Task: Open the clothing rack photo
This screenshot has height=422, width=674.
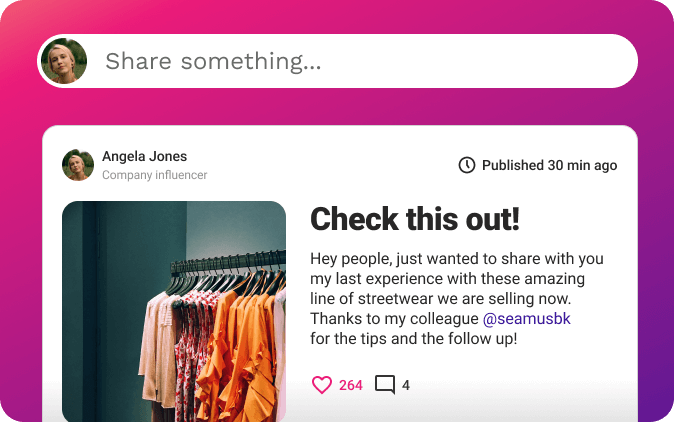Action: coord(174,311)
